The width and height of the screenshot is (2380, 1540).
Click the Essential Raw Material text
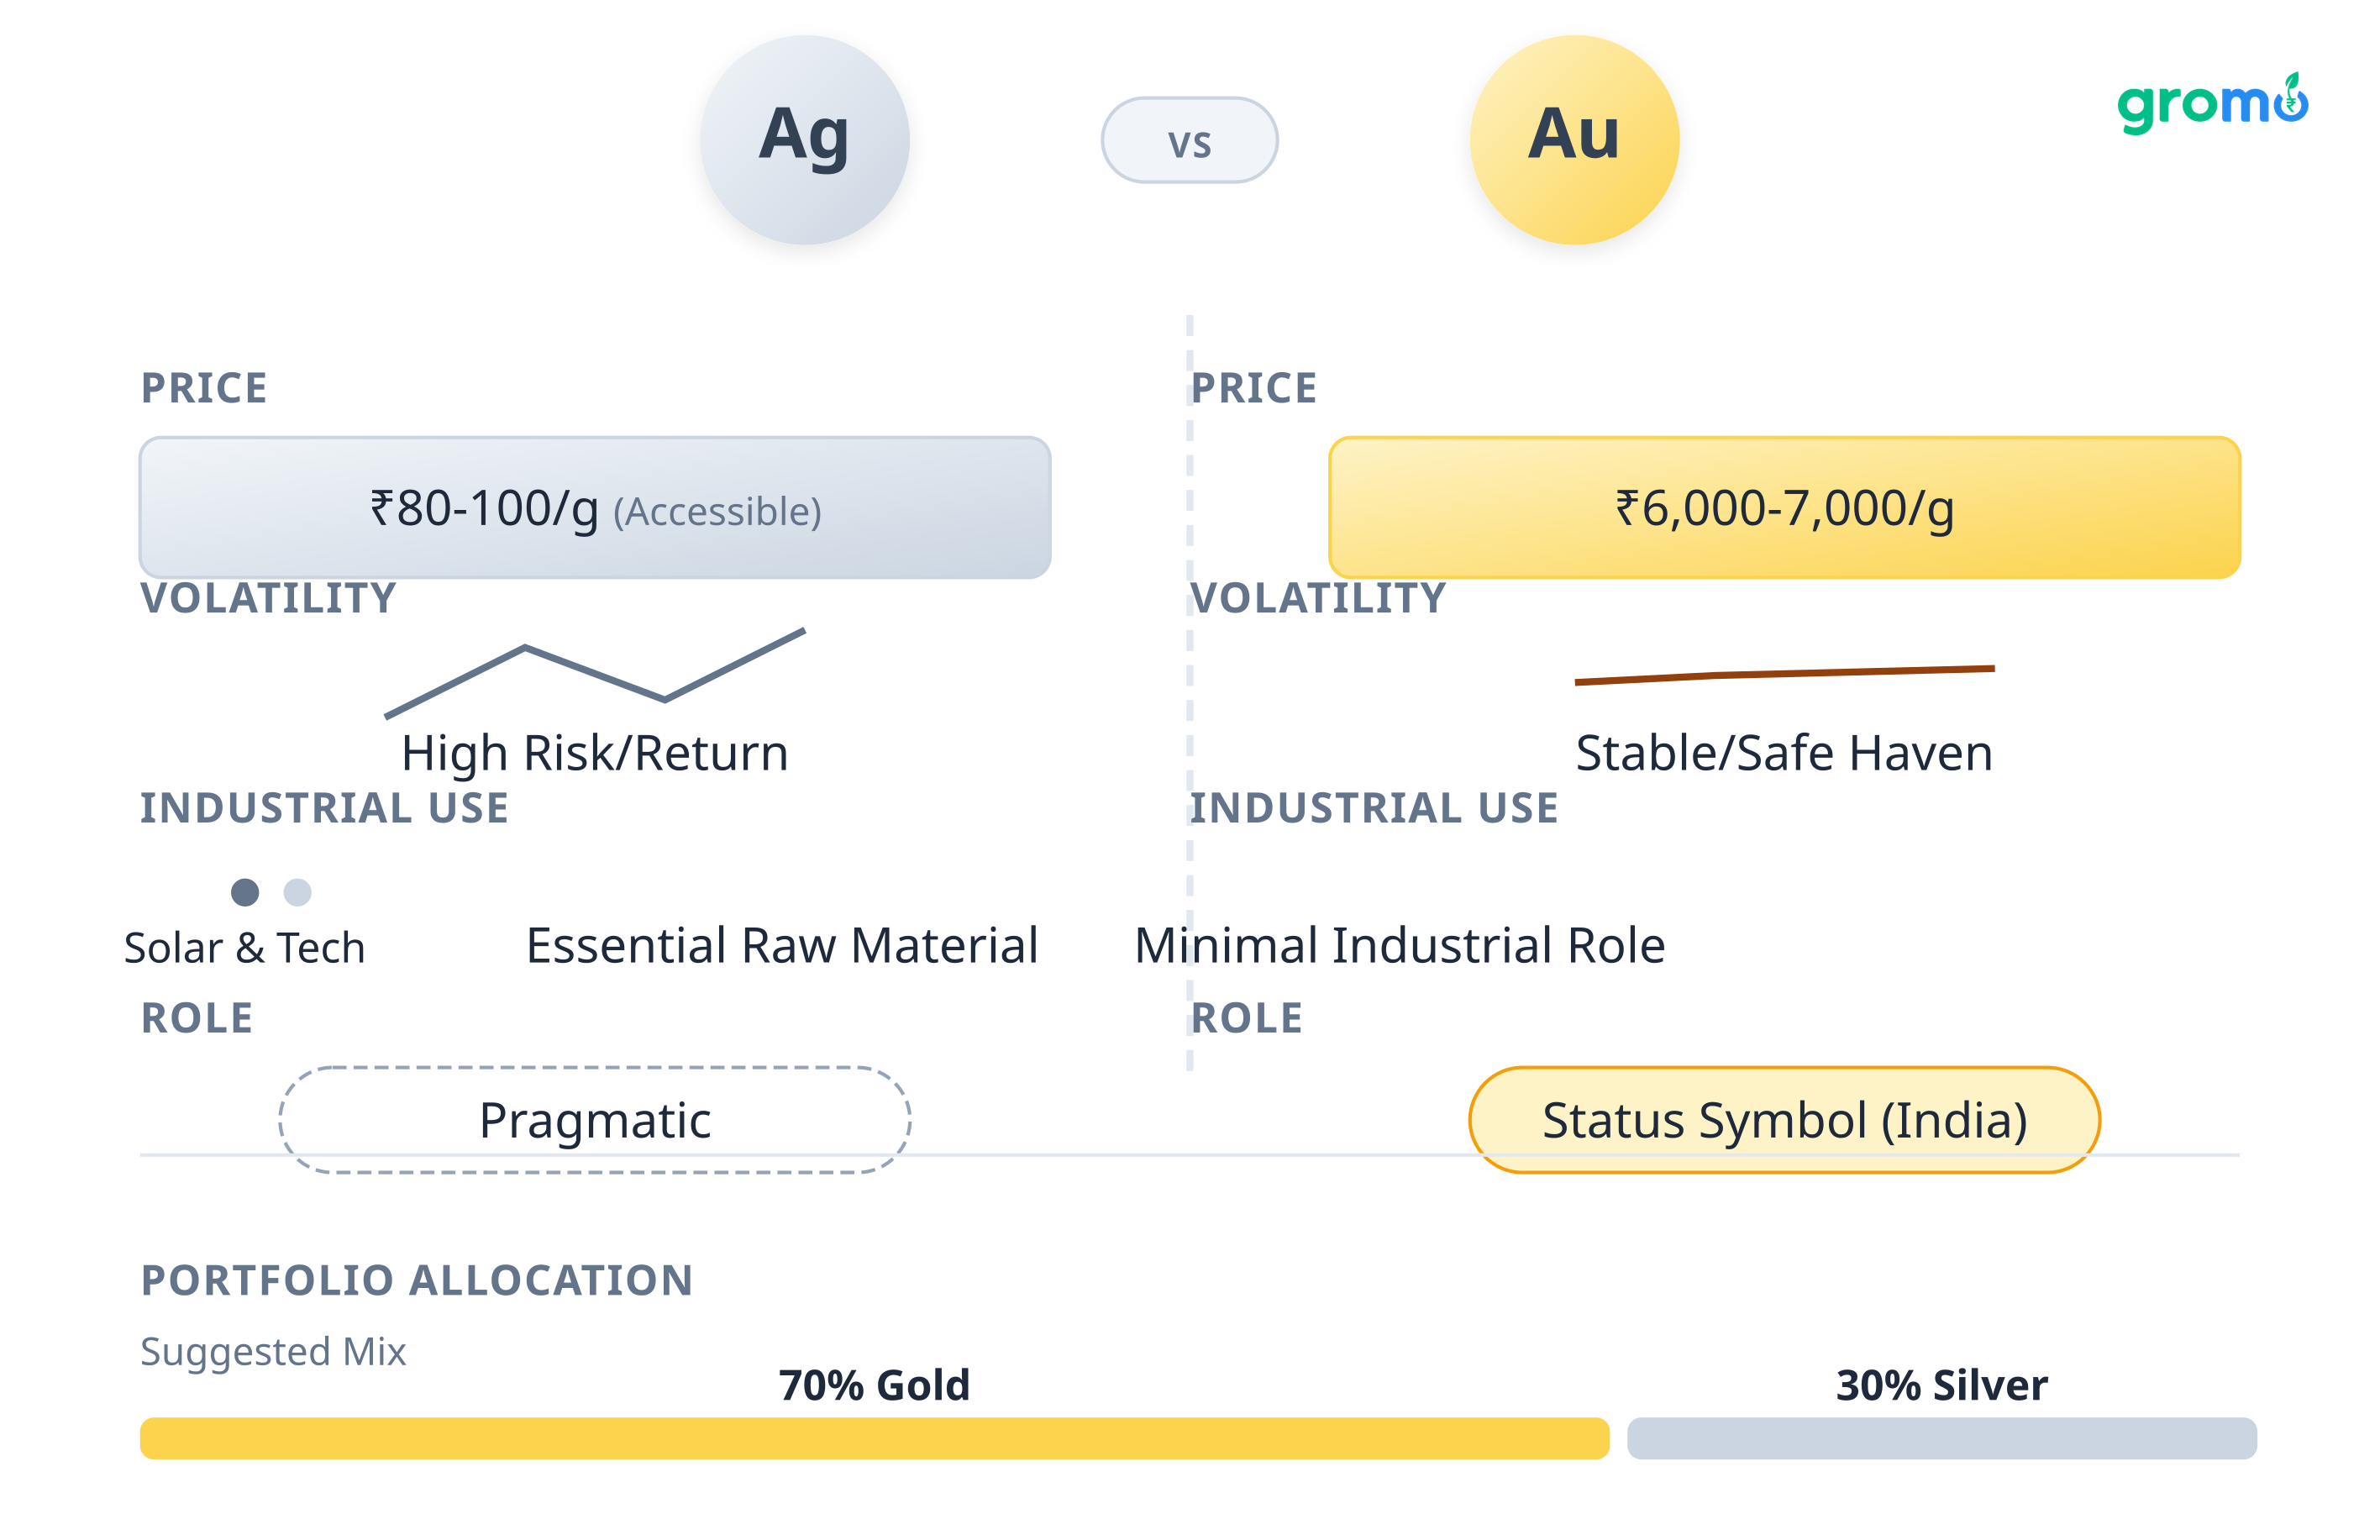tap(782, 945)
